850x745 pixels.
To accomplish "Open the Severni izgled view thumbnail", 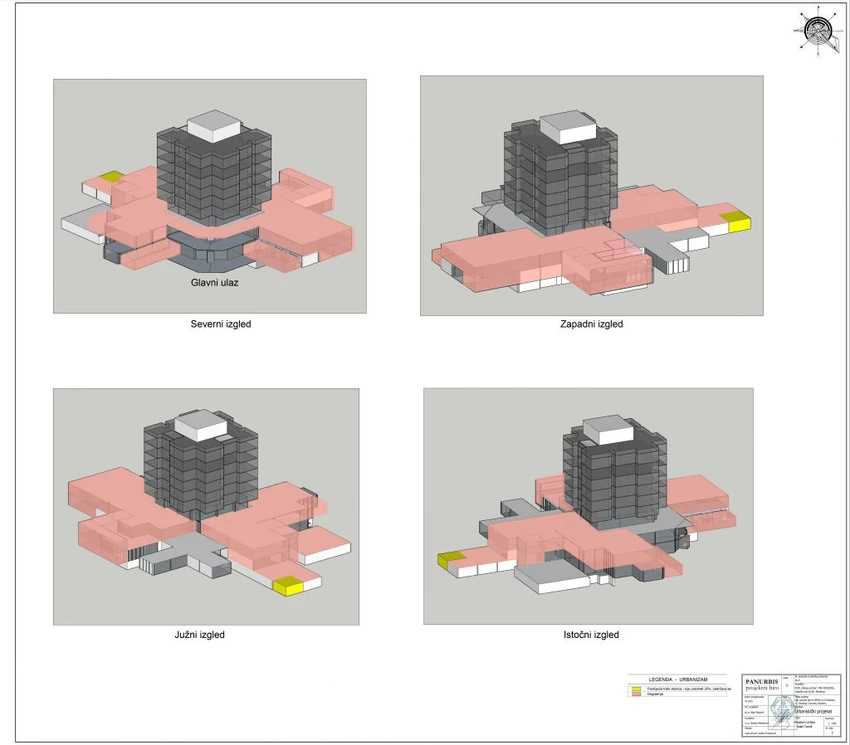I will [x=210, y=196].
